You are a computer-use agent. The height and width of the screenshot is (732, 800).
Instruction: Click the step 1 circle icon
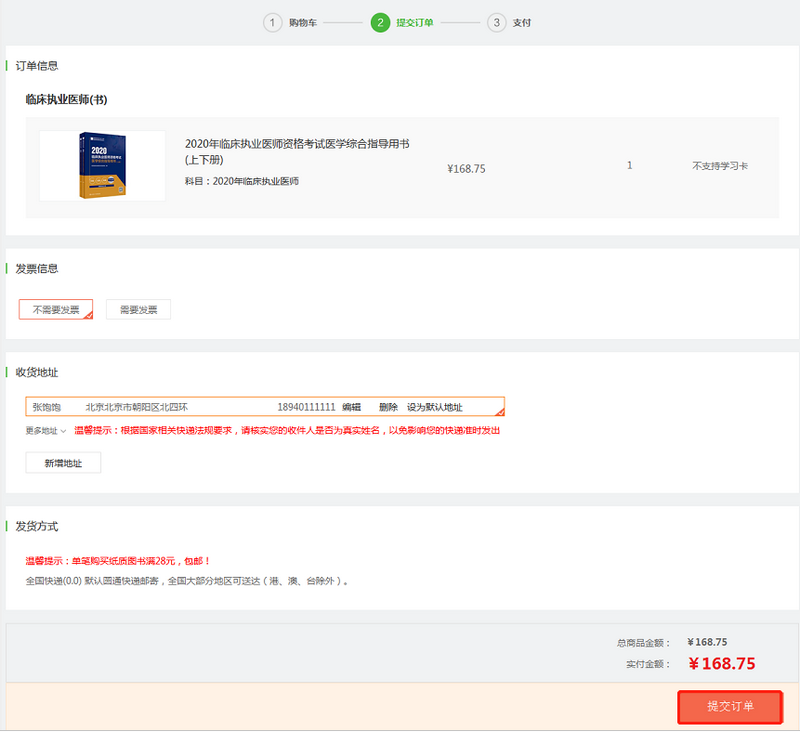(273, 22)
